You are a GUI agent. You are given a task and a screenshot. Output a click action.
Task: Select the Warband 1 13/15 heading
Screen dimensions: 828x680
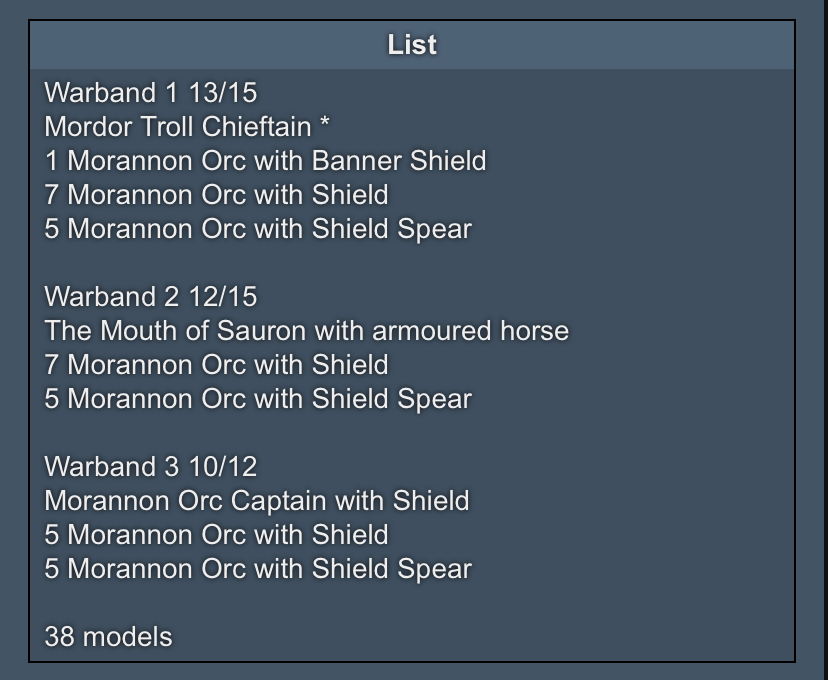pos(151,93)
